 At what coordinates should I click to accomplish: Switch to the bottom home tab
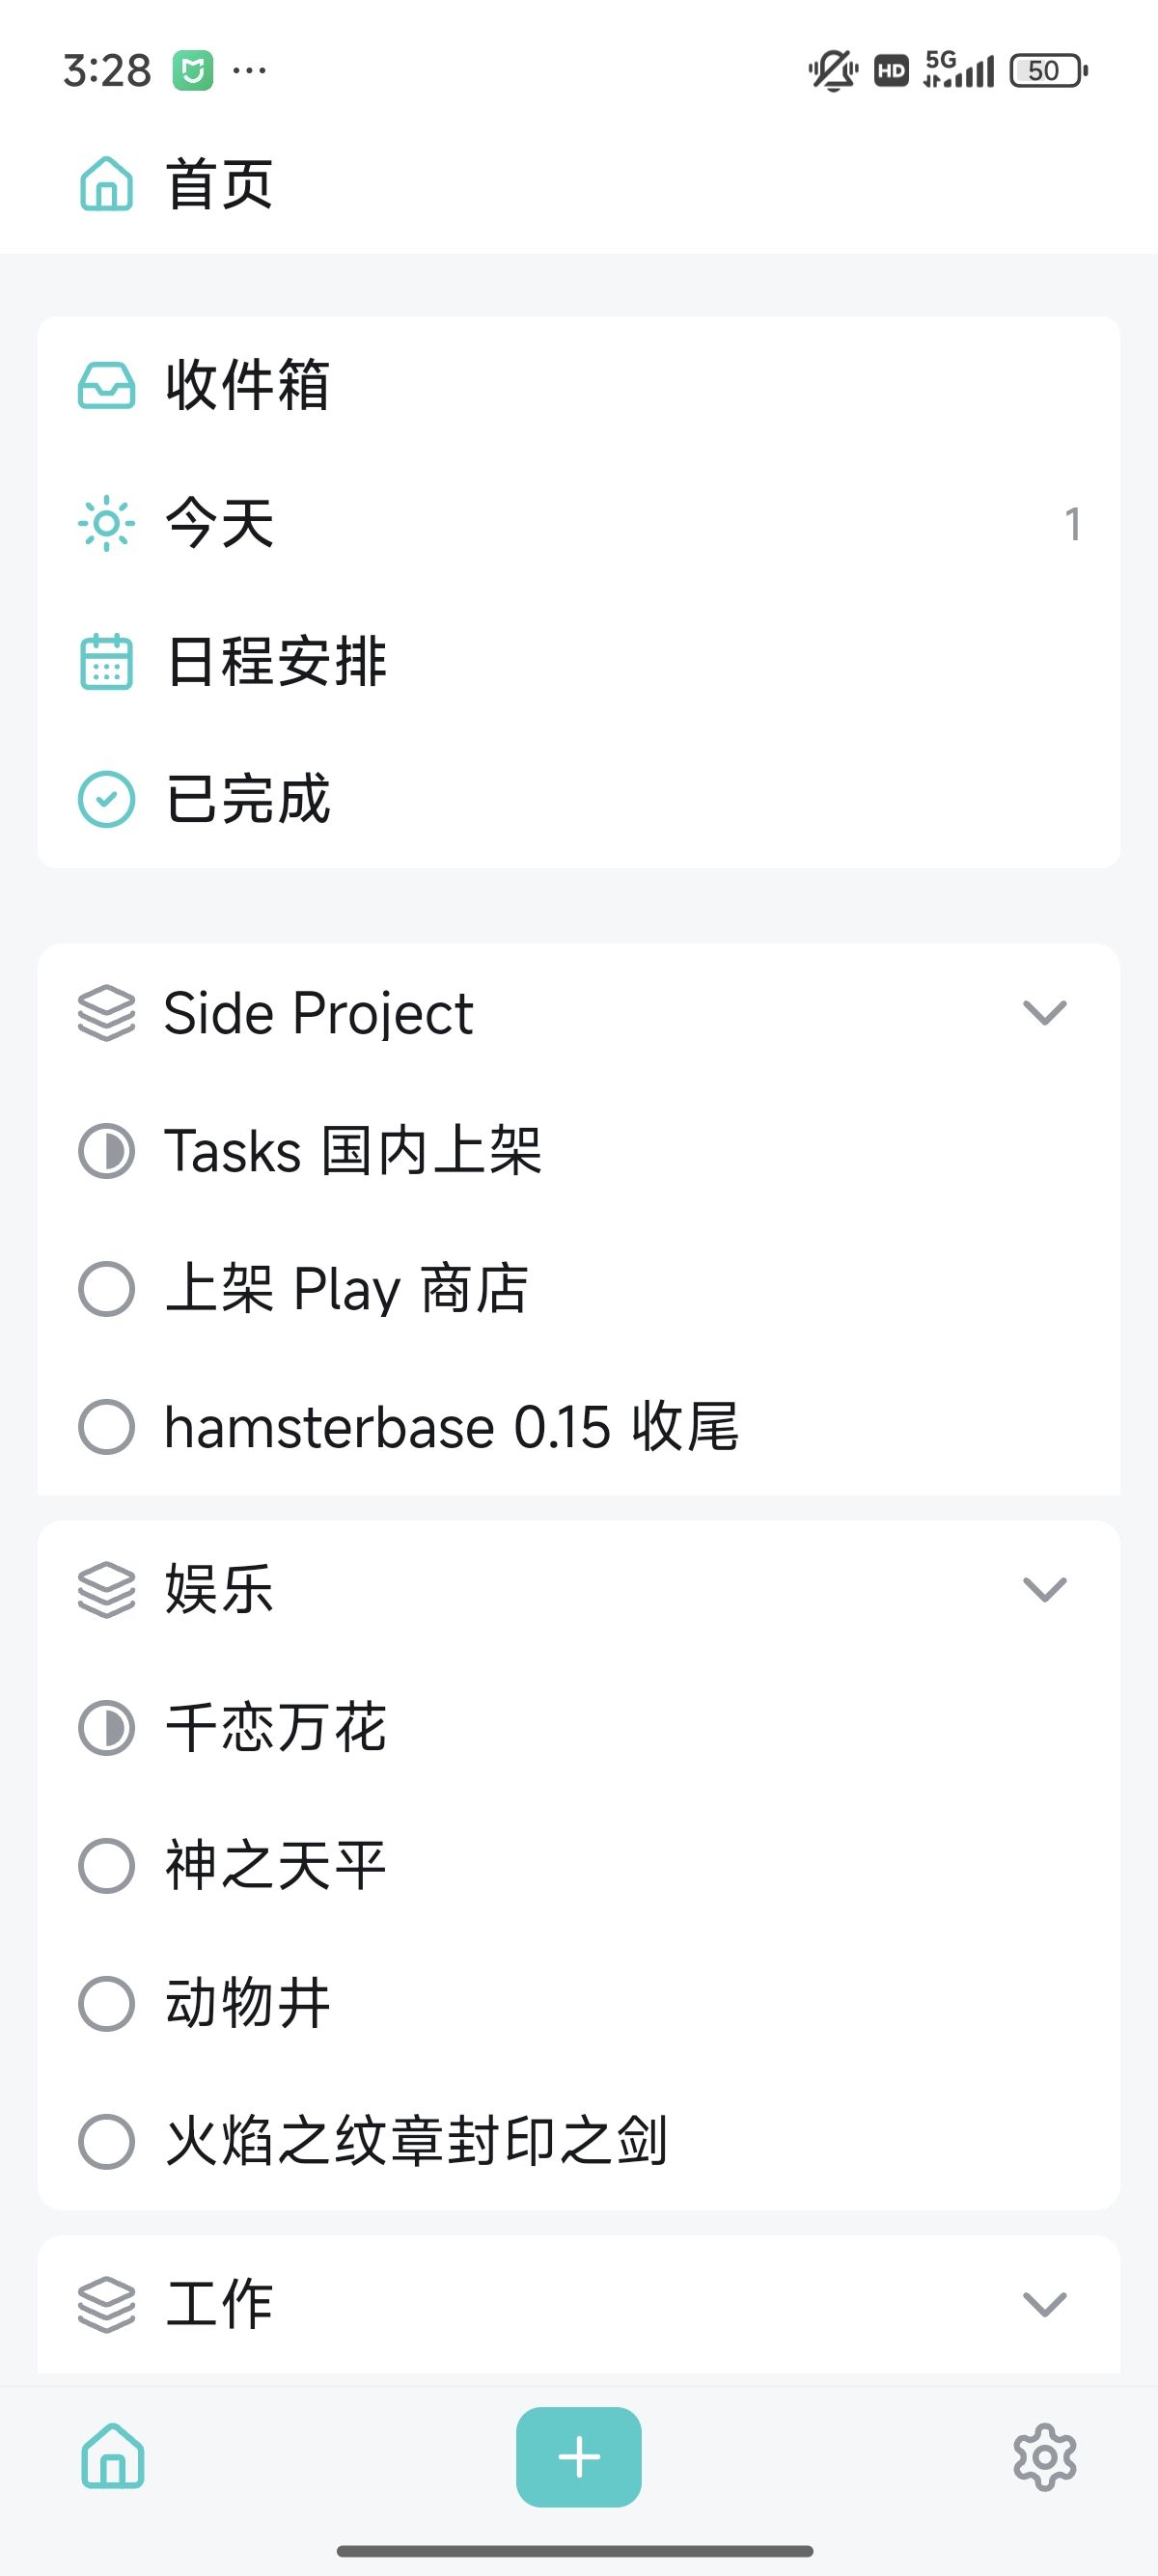click(113, 2456)
